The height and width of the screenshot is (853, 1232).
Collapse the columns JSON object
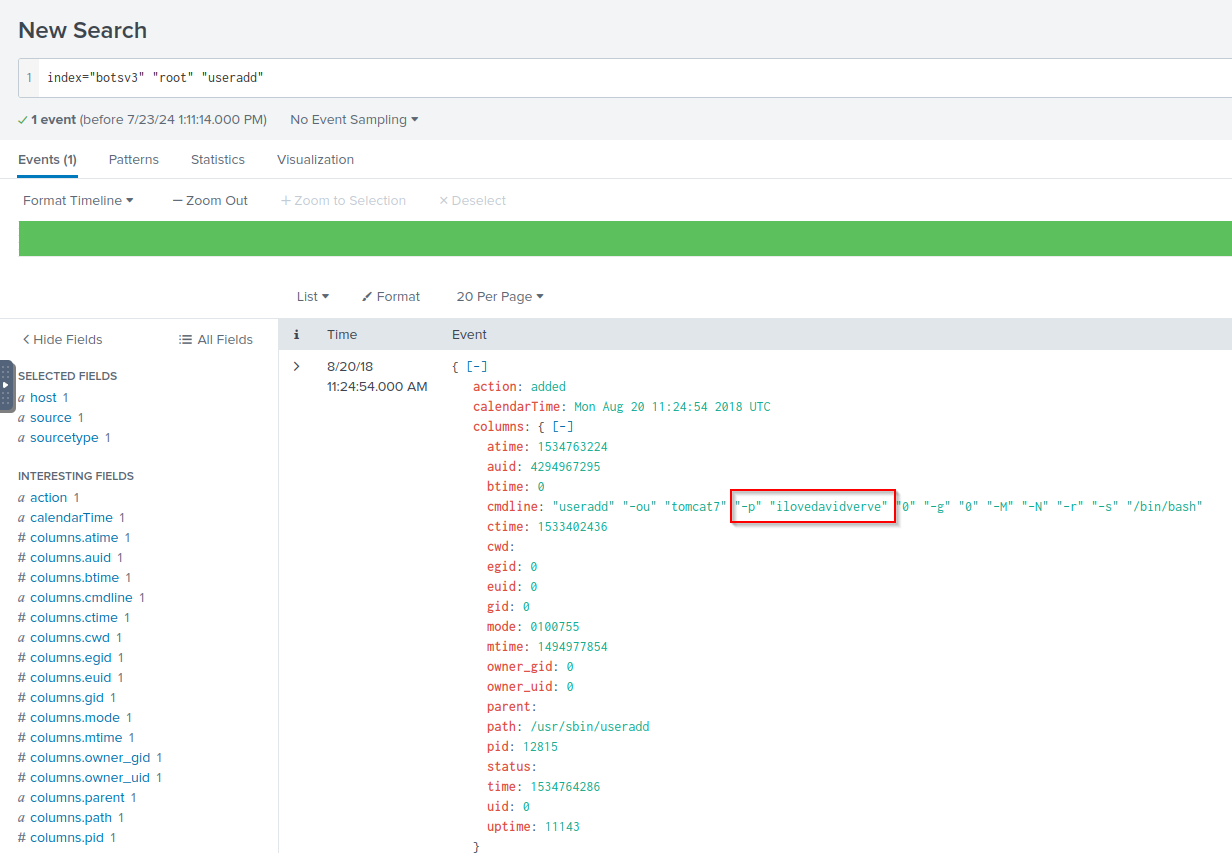[563, 427]
